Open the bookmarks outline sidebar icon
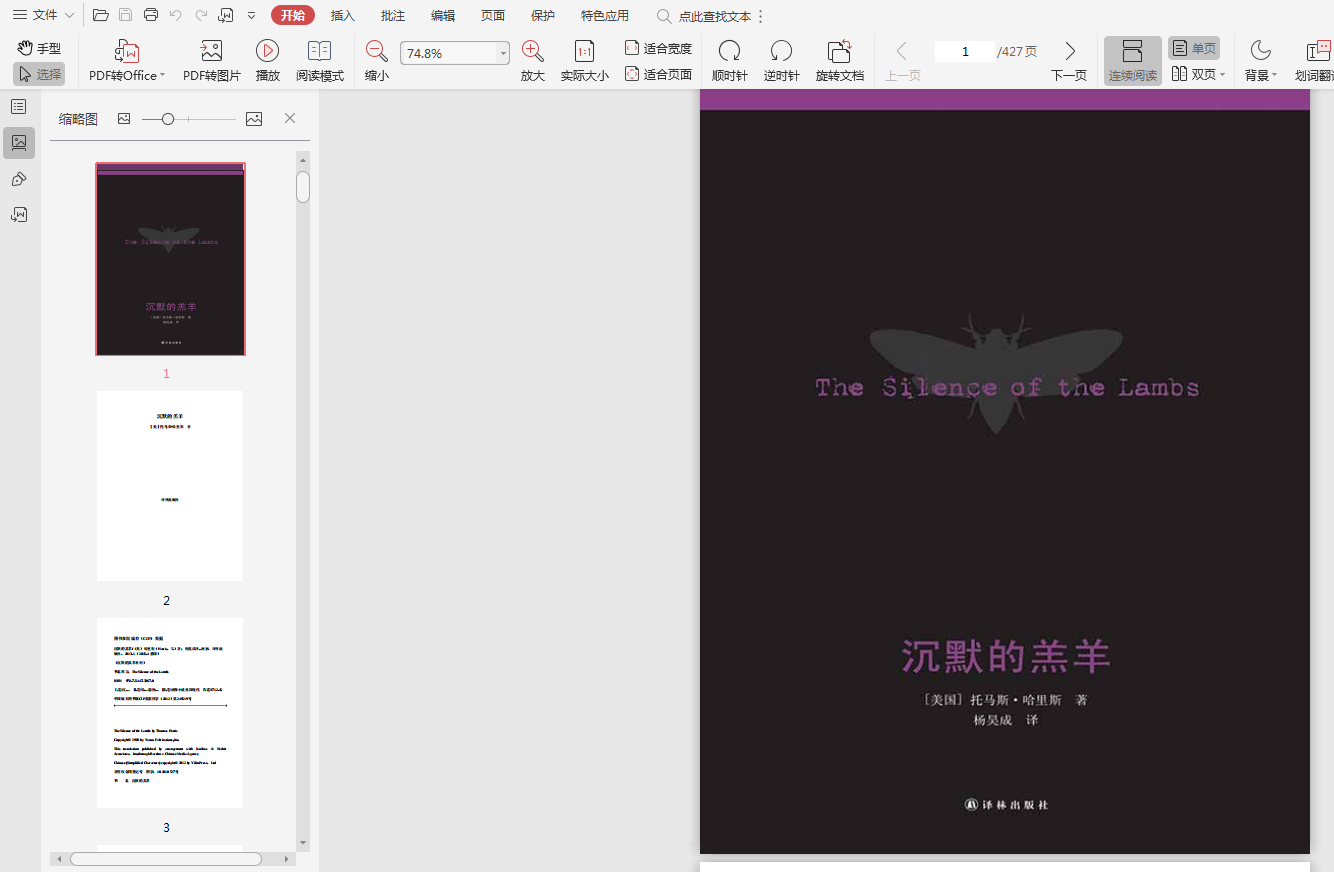 coord(19,107)
